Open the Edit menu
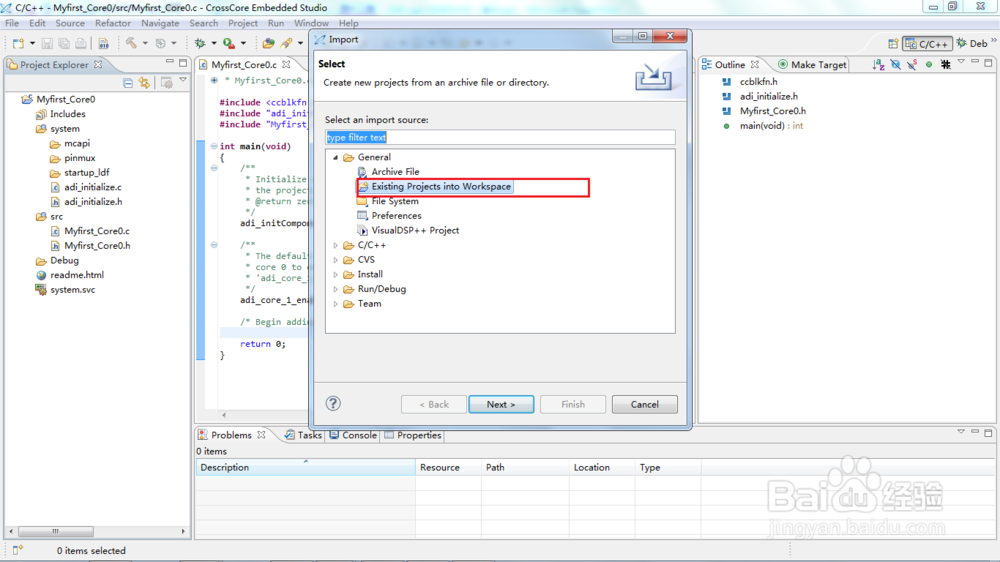 (37, 23)
